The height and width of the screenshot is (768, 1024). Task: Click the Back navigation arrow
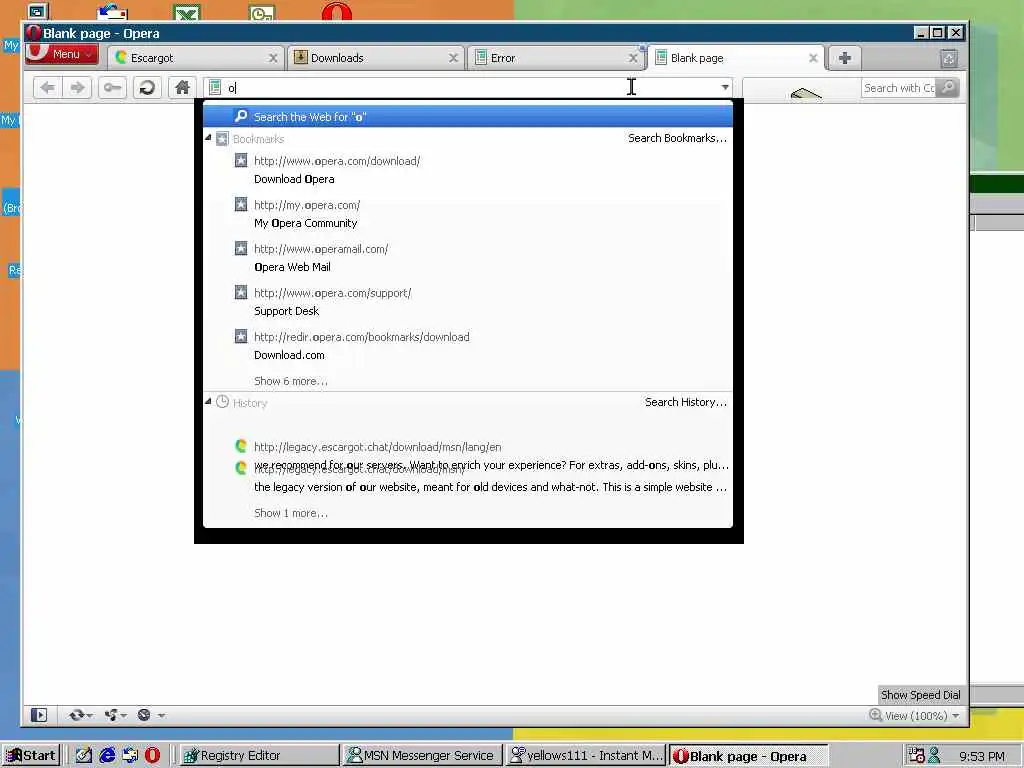pyautogui.click(x=48, y=88)
